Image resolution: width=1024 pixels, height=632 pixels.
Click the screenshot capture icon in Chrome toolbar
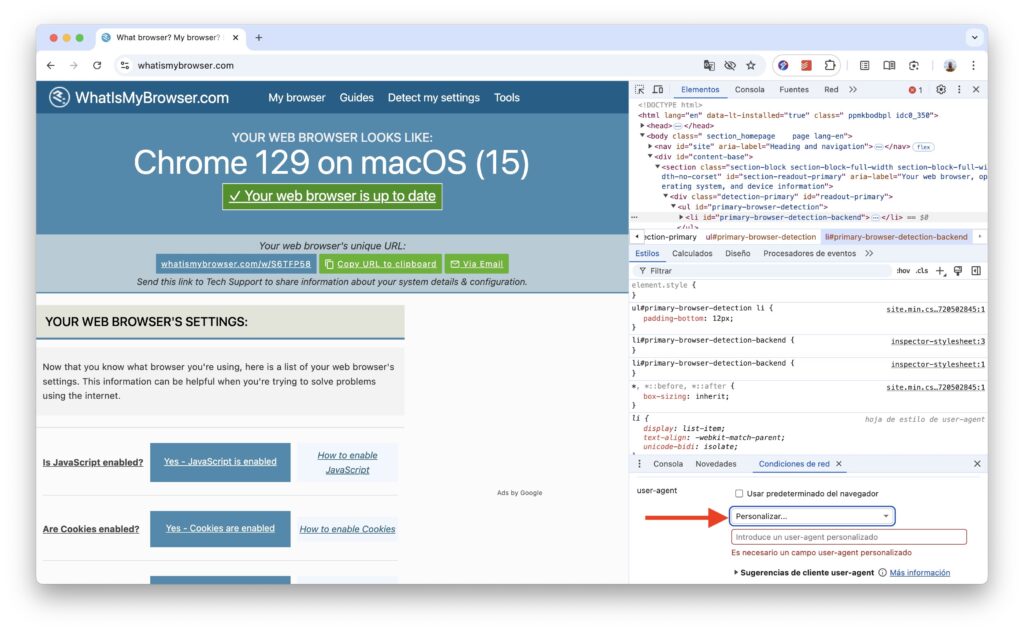914,65
